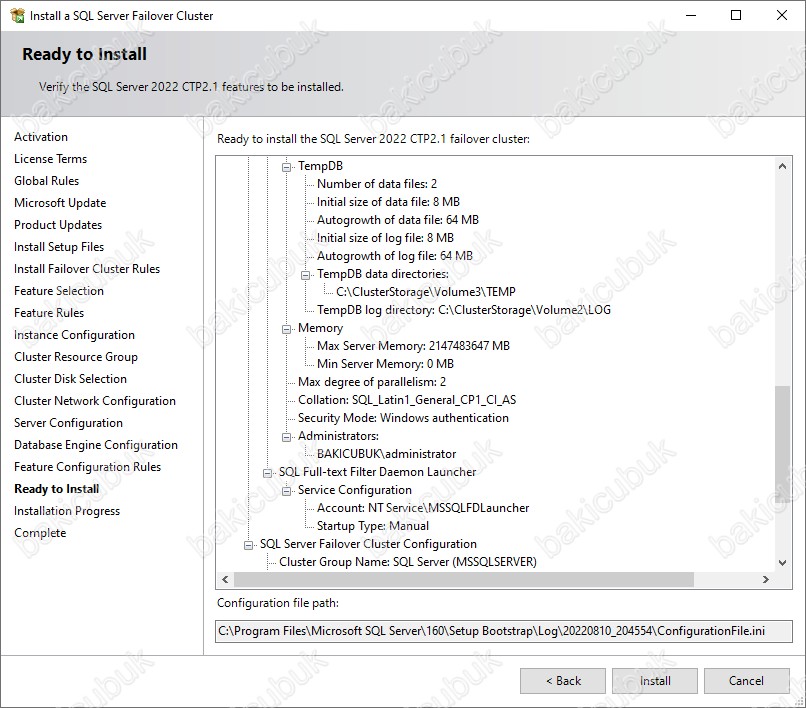Select the C:\ClusterStorage\Volume3\TEMP path row

click(426, 292)
